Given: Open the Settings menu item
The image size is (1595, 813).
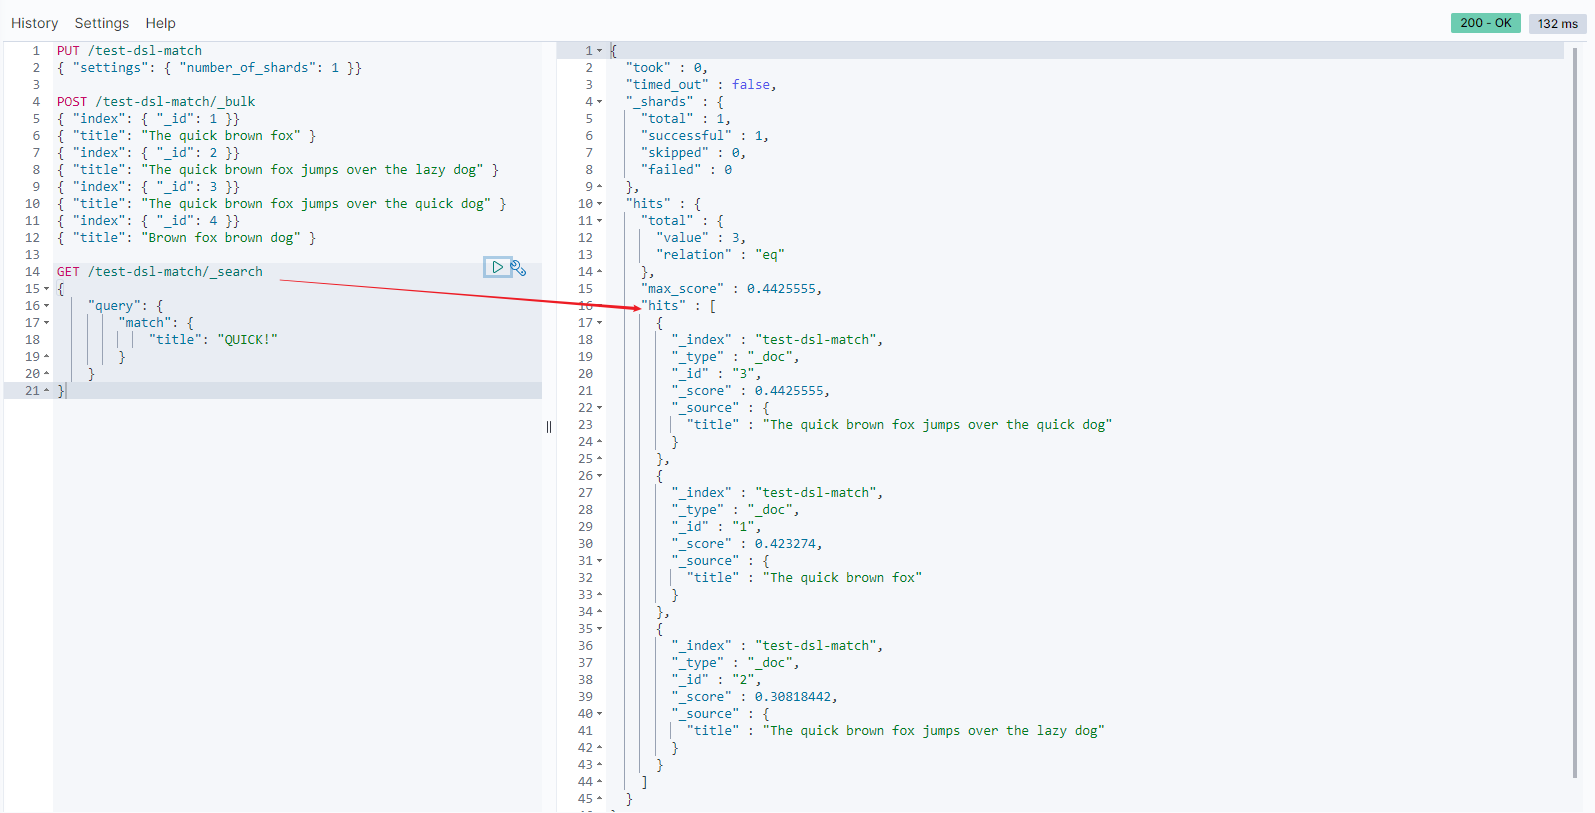Looking at the screenshot, I should tap(101, 23).
